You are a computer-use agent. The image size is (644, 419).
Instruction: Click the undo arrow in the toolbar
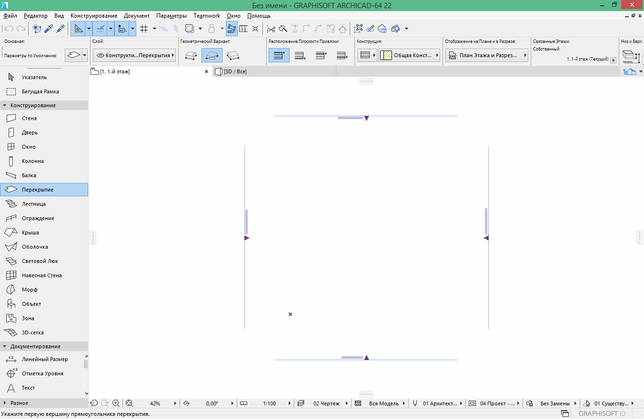click(x=8, y=29)
